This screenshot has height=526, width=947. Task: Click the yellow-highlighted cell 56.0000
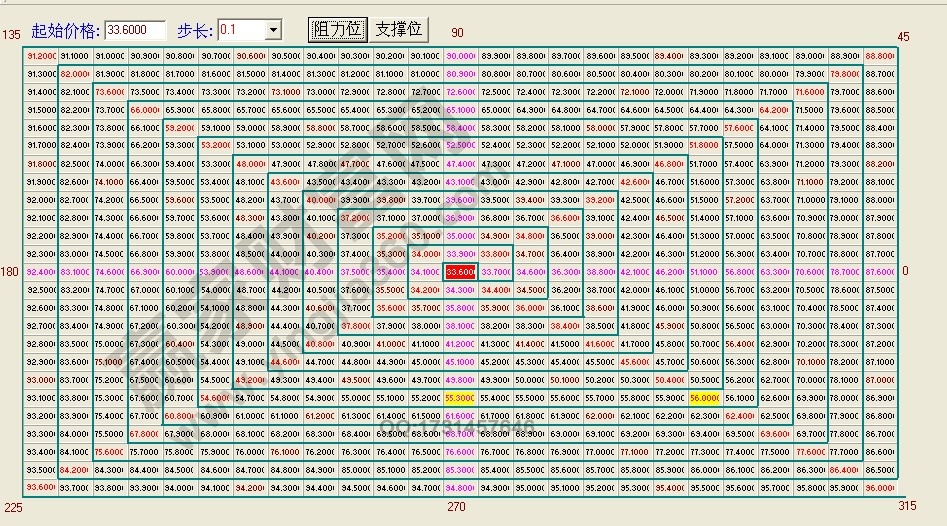(x=705, y=398)
